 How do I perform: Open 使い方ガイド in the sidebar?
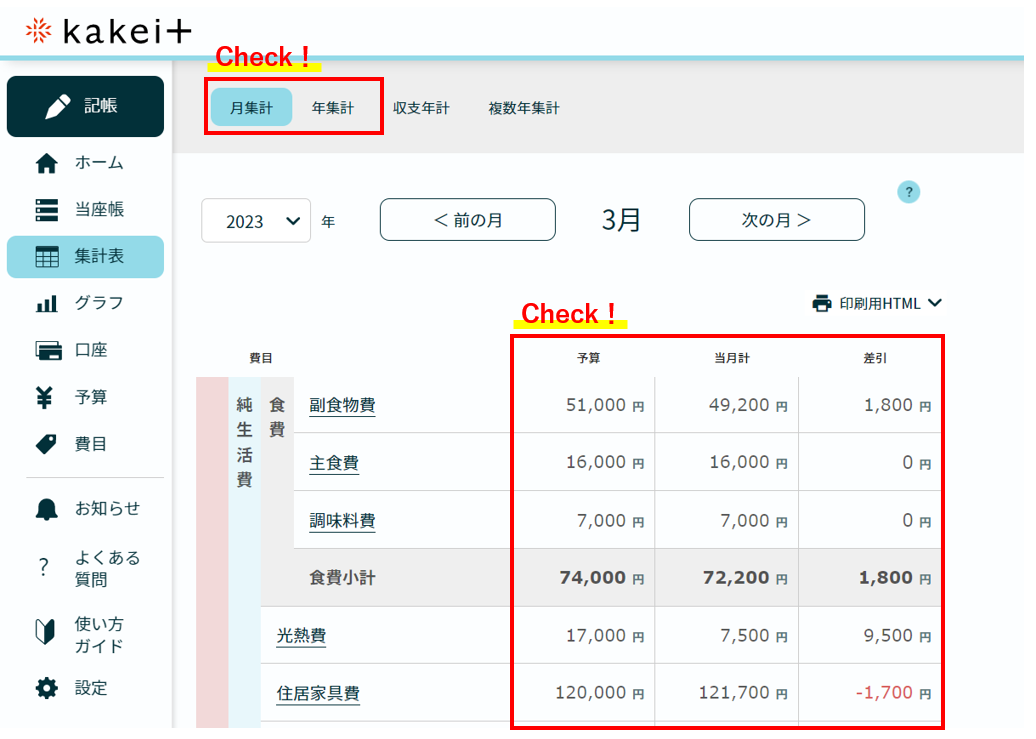pos(98,635)
